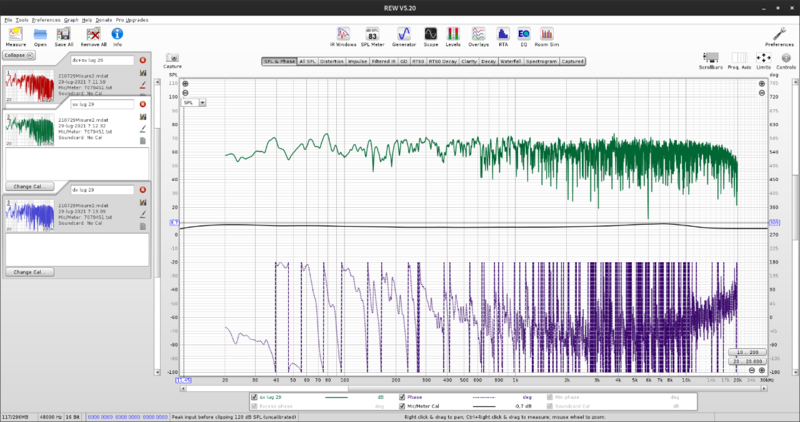Open the SPL Meter tool

[x=372, y=34]
